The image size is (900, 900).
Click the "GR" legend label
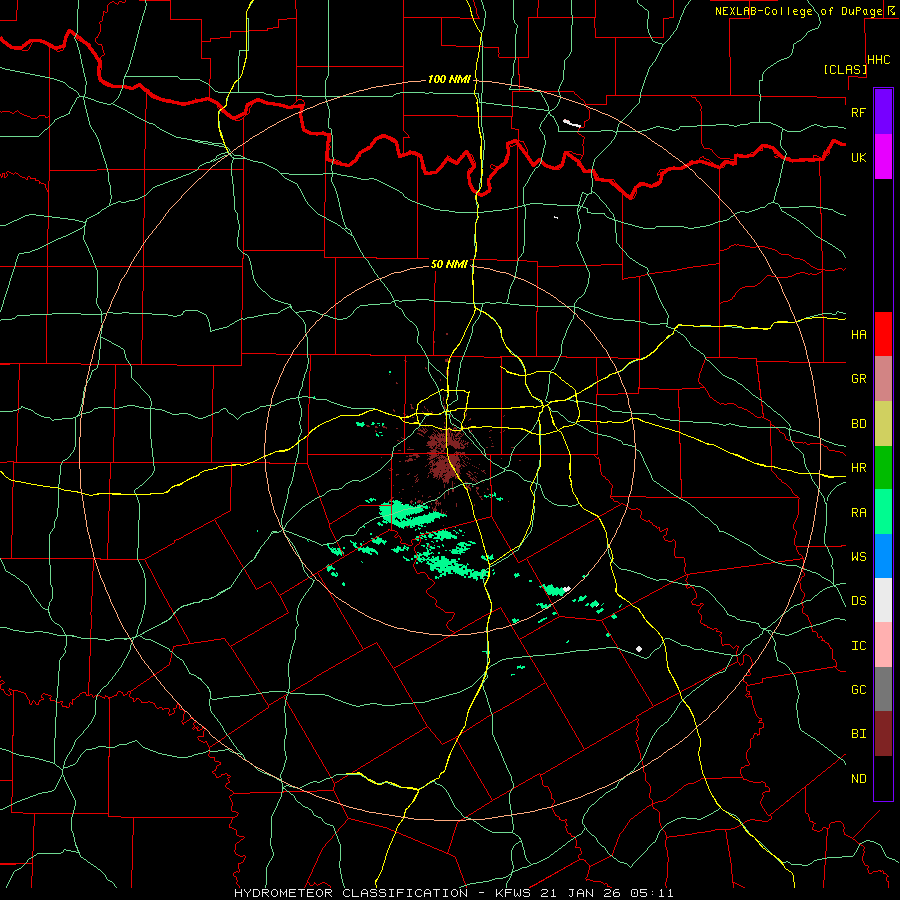coord(858,379)
